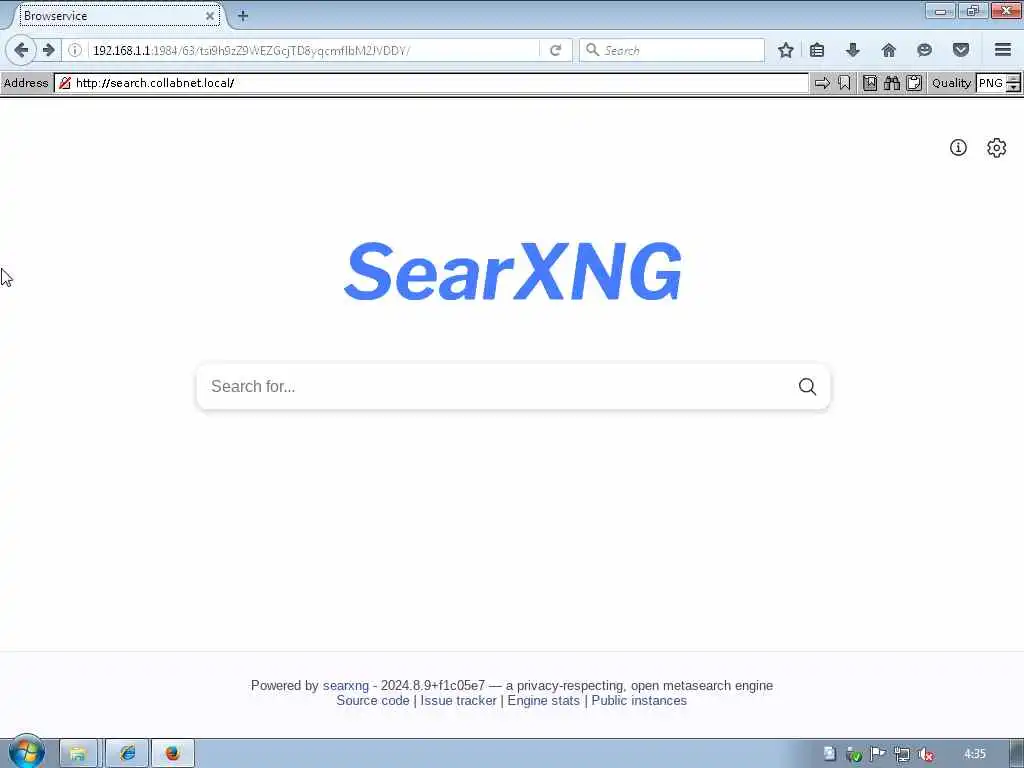Click the Action Center flag tray icon
This screenshot has height=768, width=1024.
[x=878, y=754]
